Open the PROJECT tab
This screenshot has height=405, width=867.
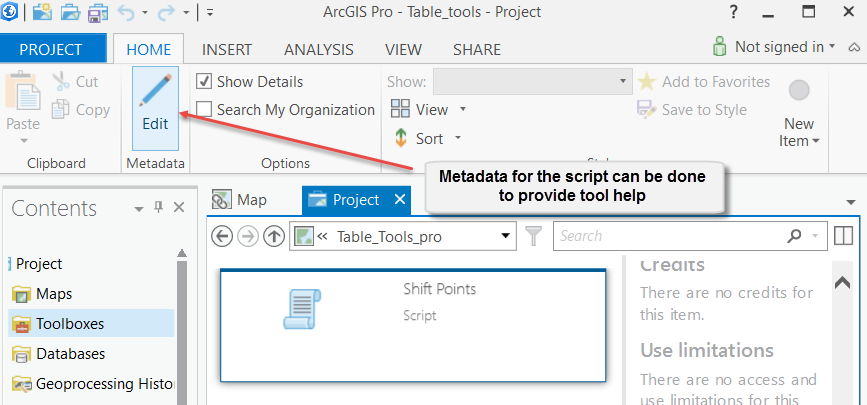coord(51,49)
